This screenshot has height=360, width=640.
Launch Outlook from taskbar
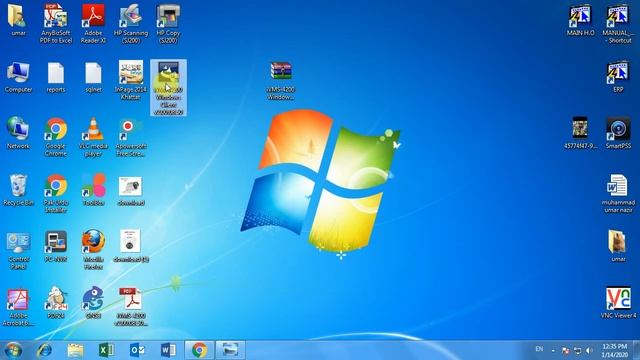pyautogui.click(x=137, y=350)
